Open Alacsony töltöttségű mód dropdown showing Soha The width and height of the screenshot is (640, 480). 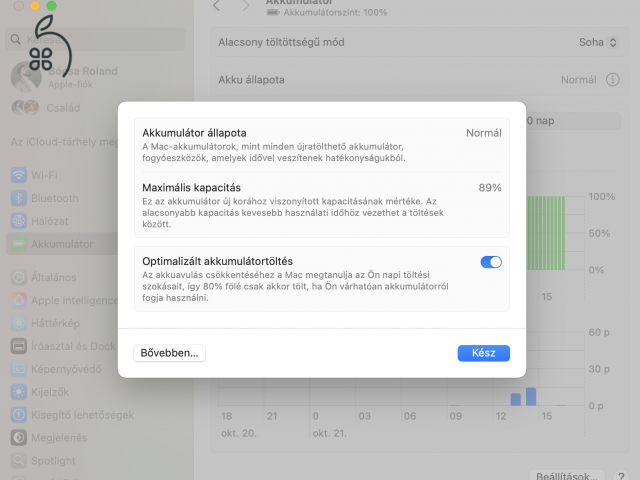pyautogui.click(x=598, y=42)
